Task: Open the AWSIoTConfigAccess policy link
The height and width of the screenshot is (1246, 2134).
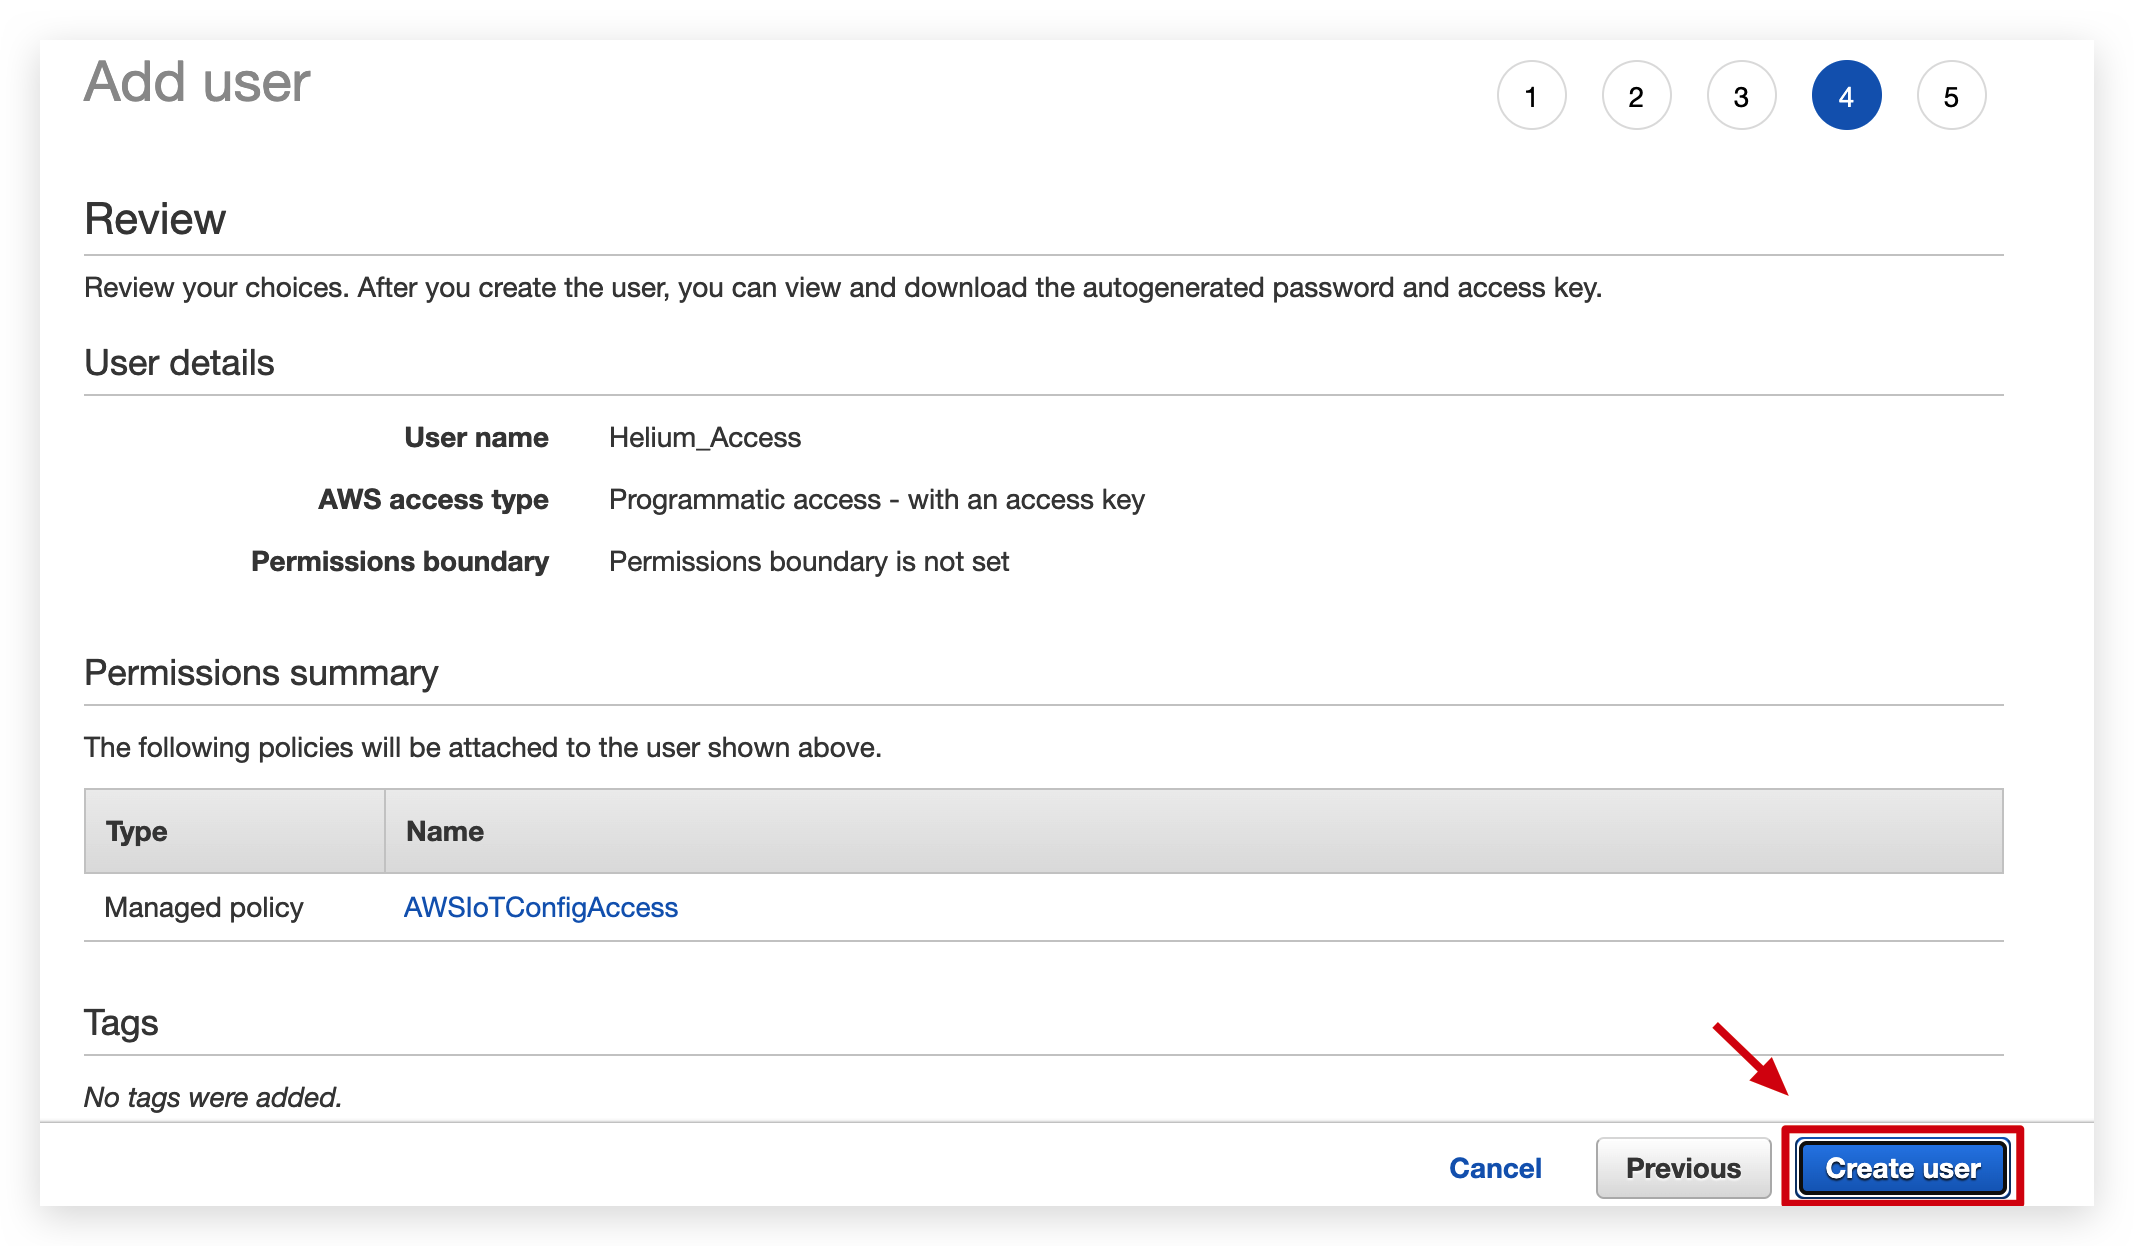Action: point(541,907)
